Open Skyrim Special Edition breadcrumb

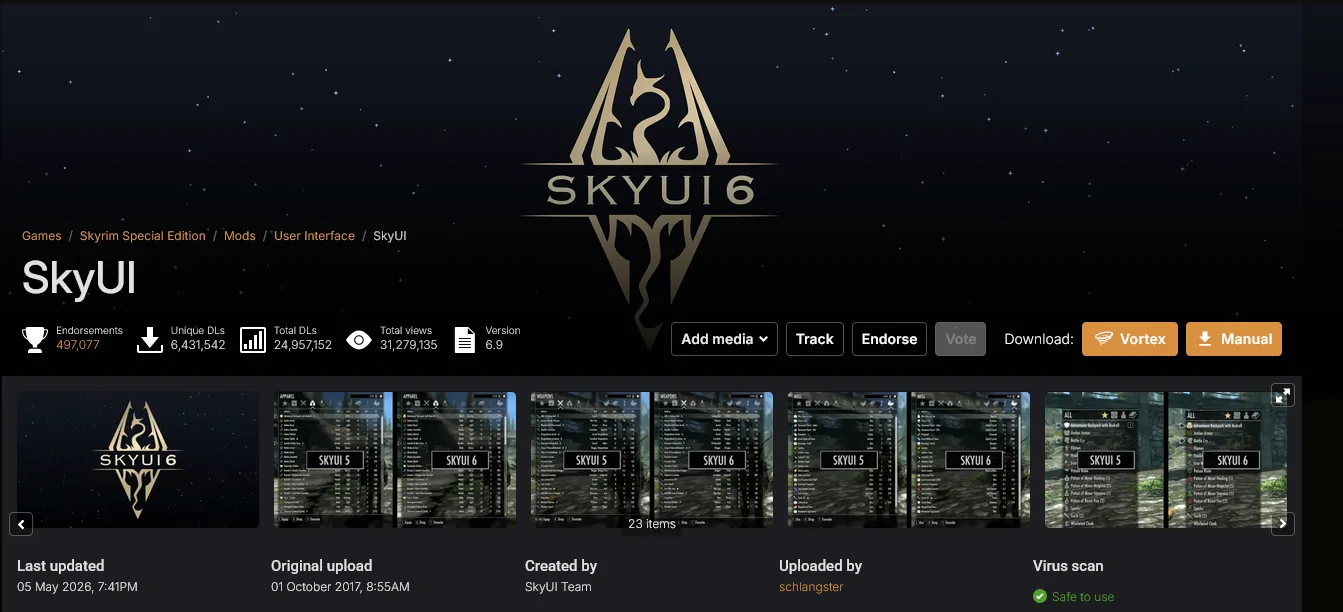[x=143, y=236]
